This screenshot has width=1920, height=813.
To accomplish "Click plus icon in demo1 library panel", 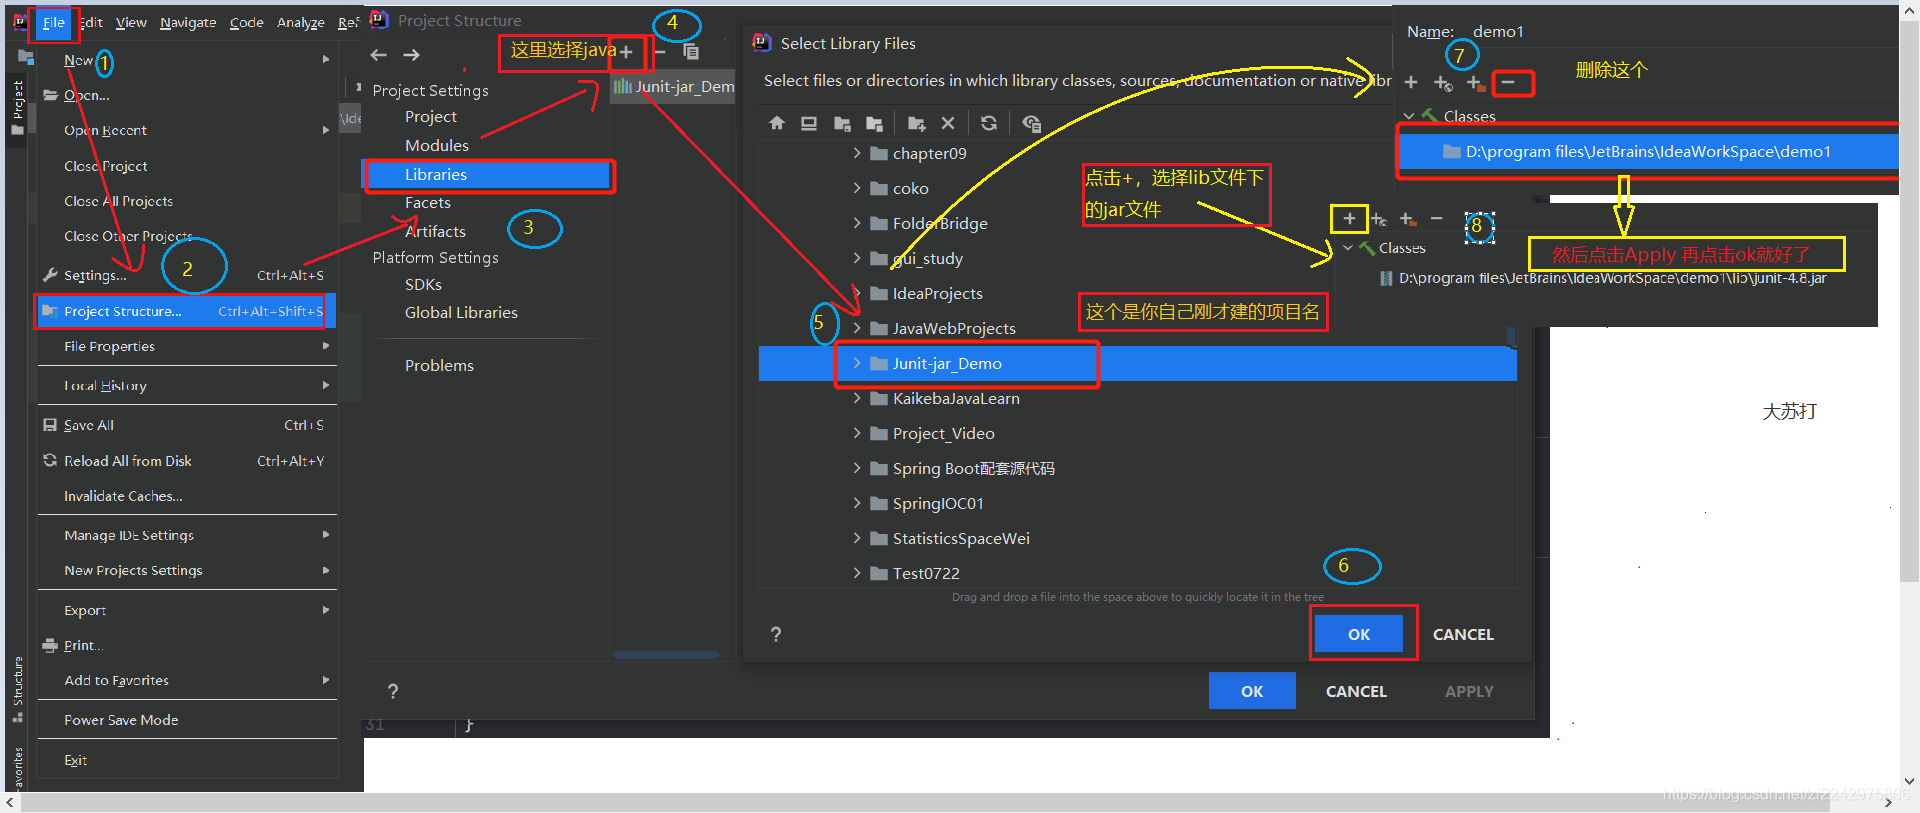I will [x=1411, y=82].
